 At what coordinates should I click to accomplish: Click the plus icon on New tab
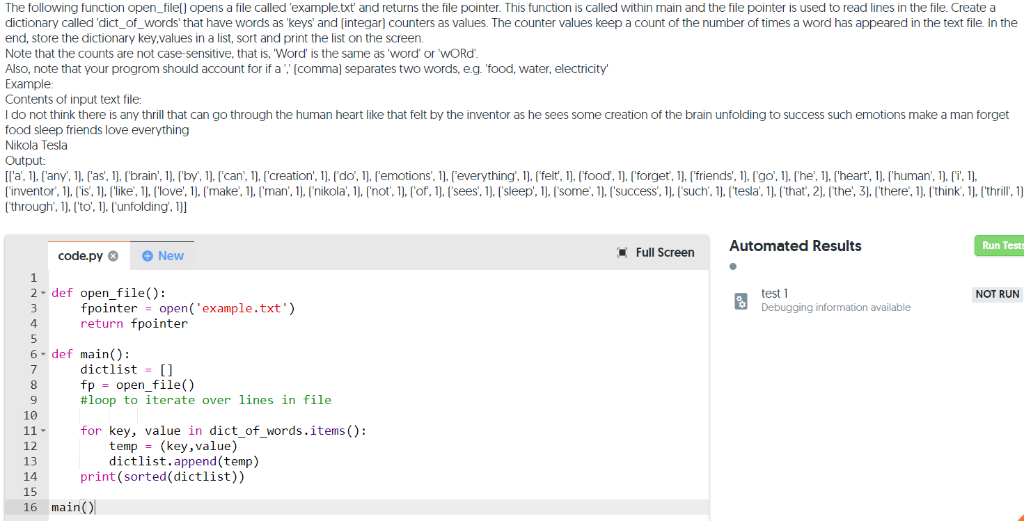[147, 256]
